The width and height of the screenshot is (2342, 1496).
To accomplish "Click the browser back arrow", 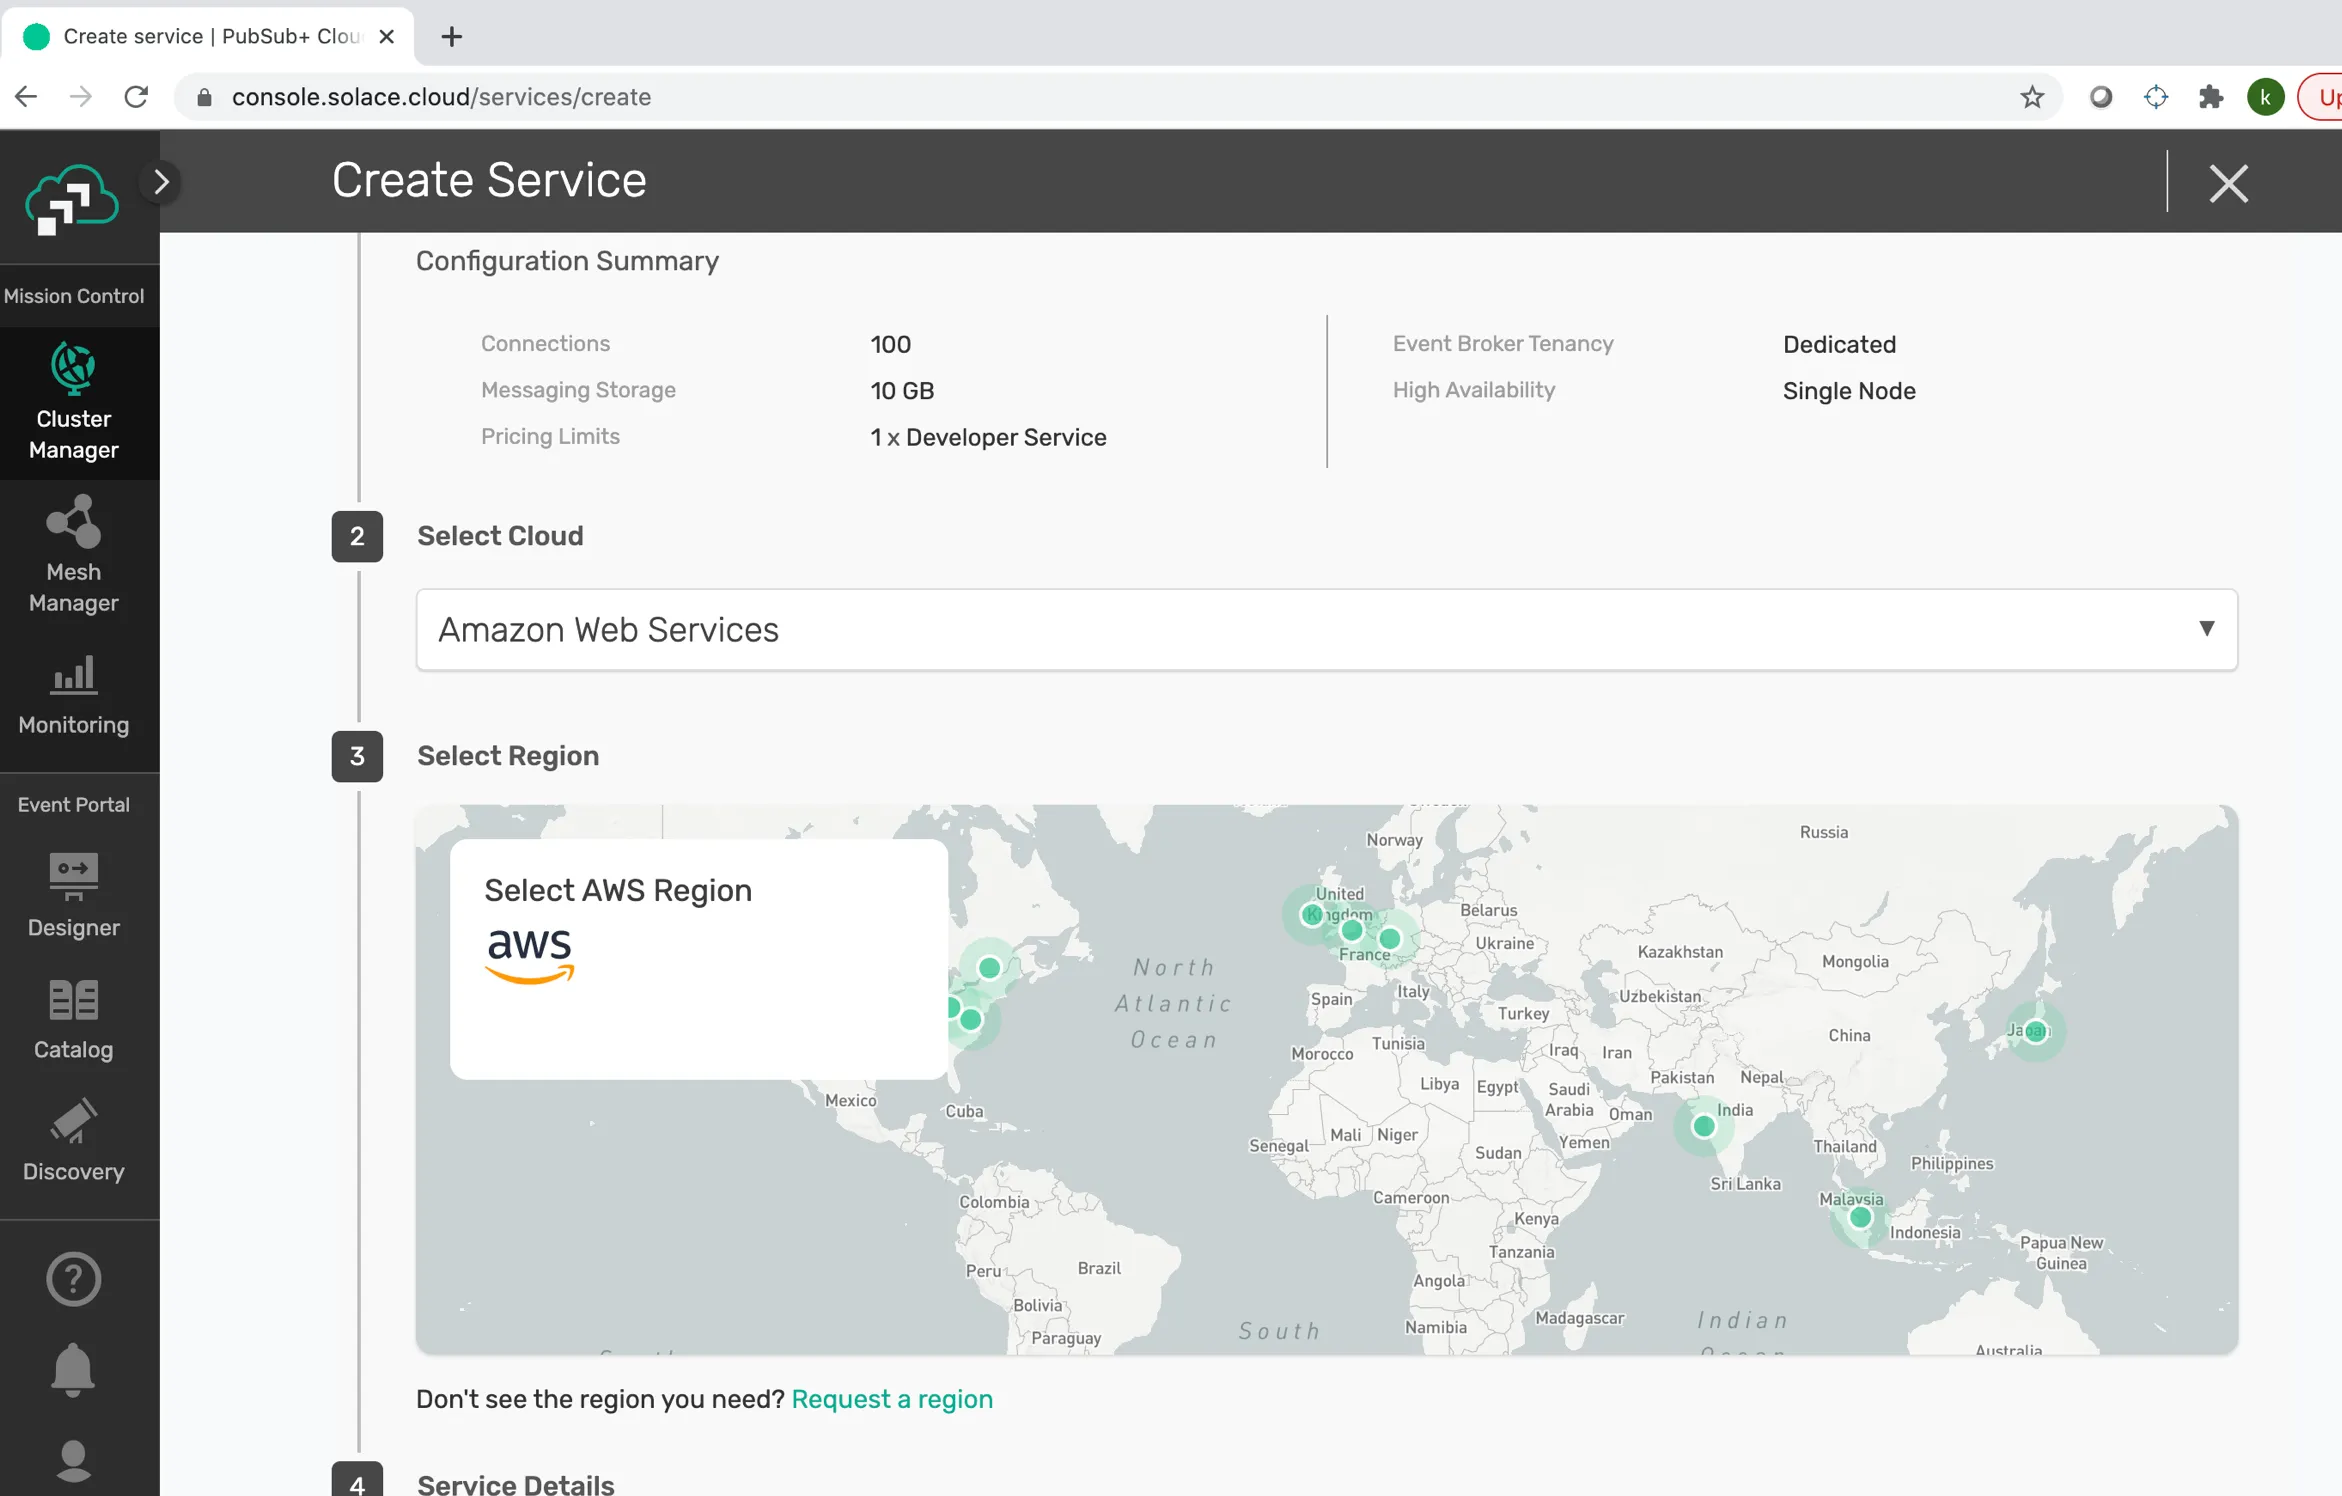I will (x=27, y=96).
